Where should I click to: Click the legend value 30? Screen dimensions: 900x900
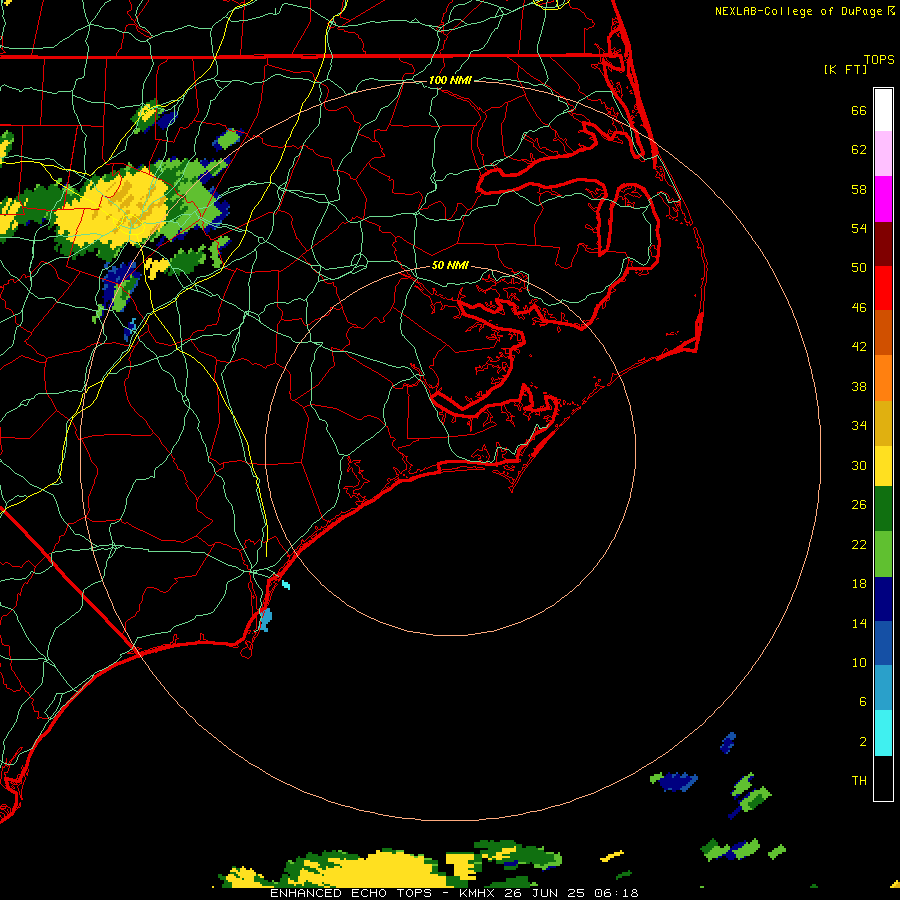click(859, 465)
